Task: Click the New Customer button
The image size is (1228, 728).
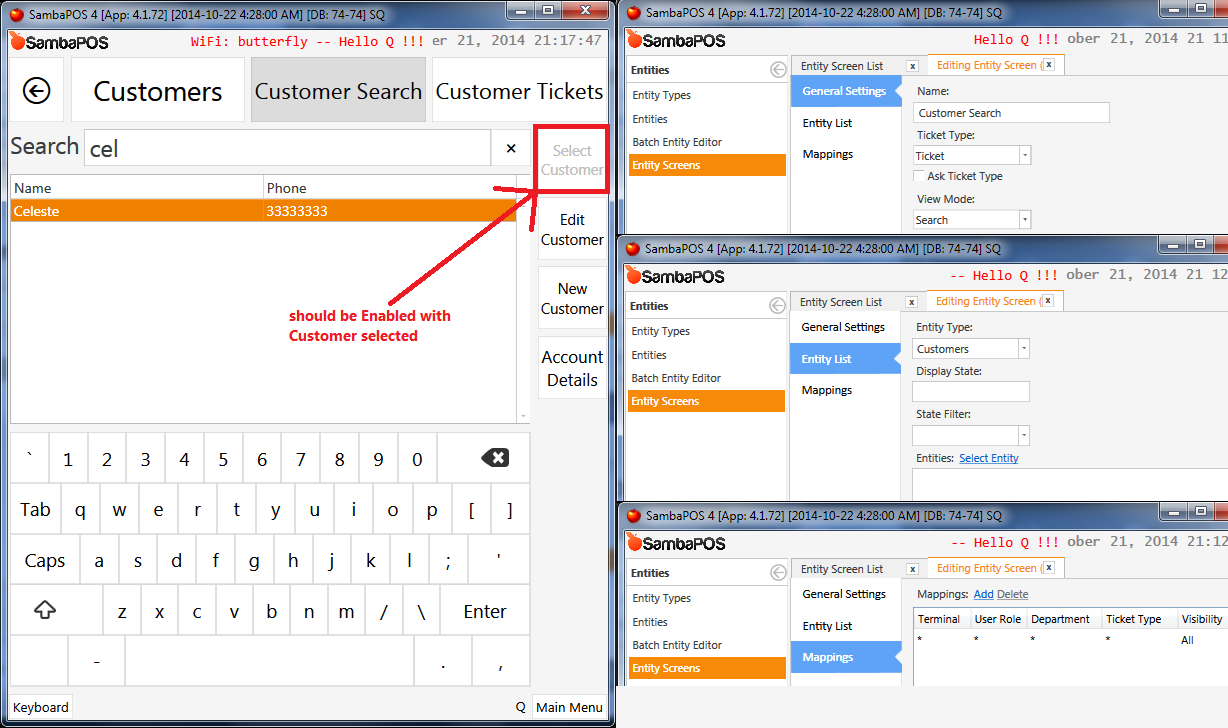Action: pos(572,298)
